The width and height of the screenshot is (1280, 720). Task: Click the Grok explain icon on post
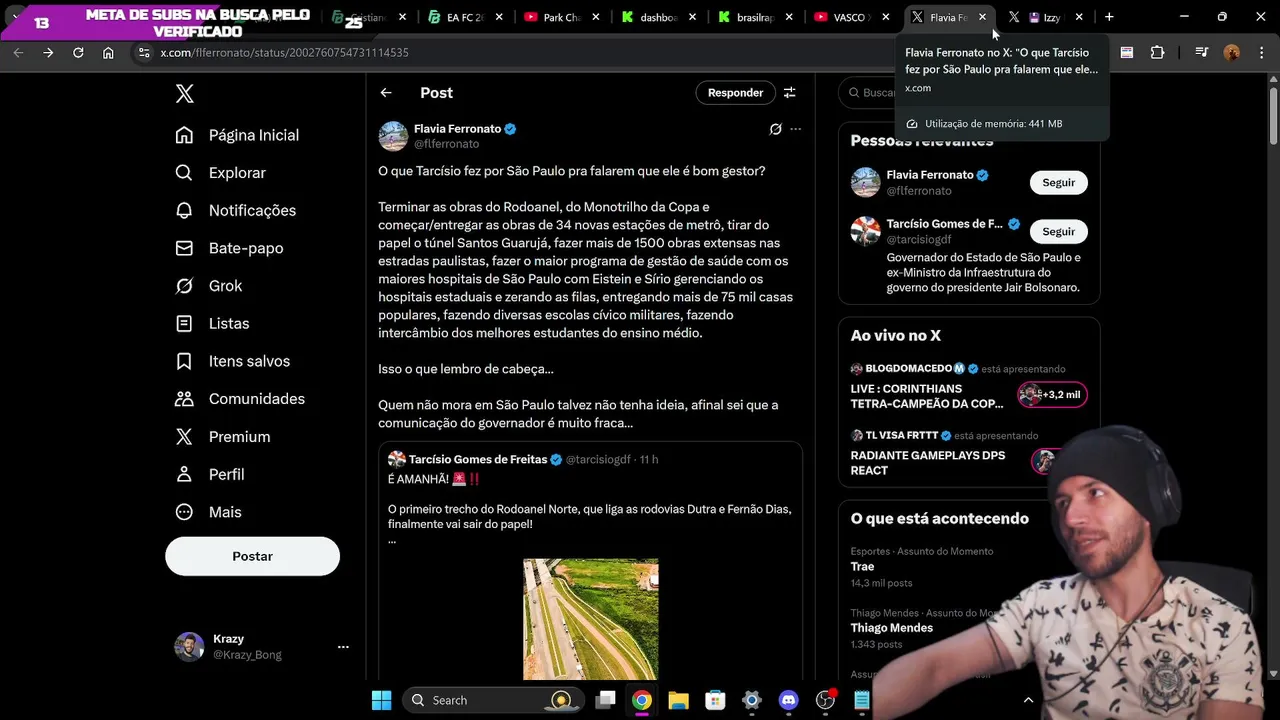[775, 129]
